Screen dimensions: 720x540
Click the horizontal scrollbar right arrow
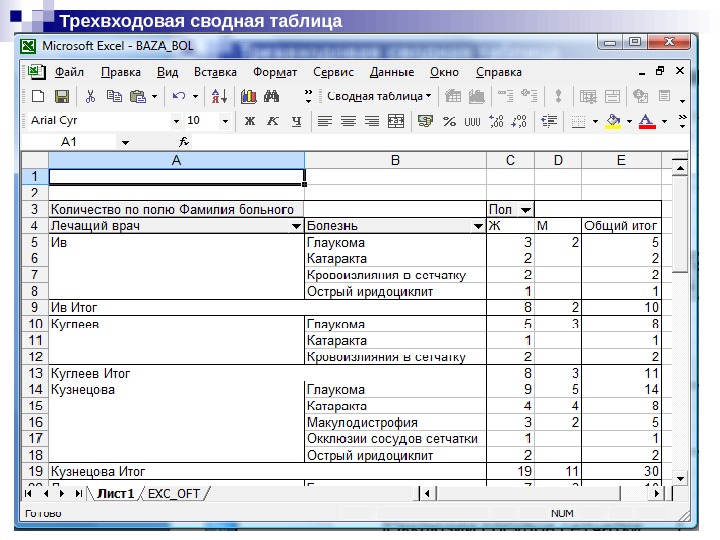657,494
